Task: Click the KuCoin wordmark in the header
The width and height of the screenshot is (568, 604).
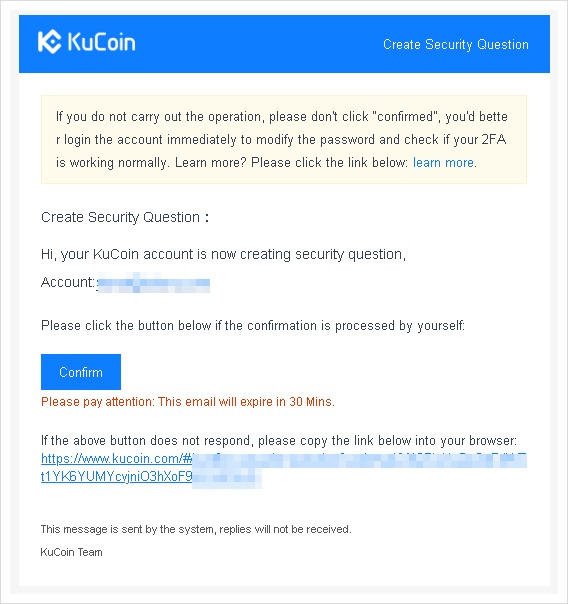Action: click(x=102, y=42)
